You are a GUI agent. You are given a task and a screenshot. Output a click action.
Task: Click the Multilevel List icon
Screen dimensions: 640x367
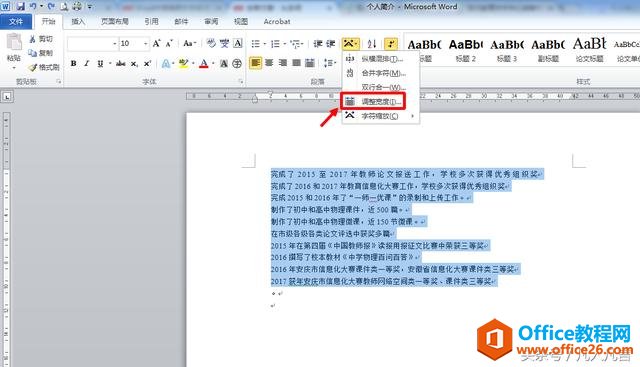(x=296, y=43)
